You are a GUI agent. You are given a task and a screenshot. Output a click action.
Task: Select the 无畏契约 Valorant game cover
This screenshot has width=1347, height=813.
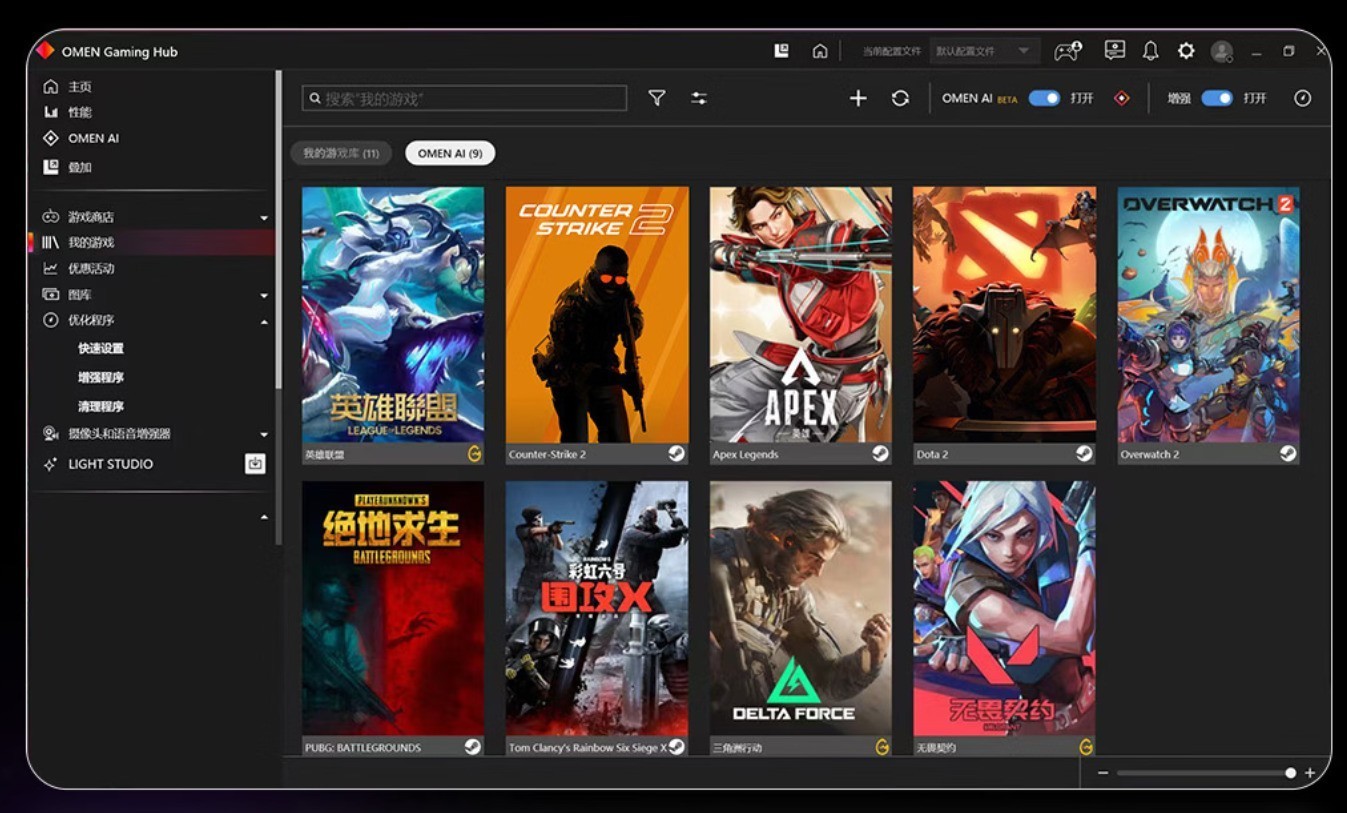point(1004,608)
